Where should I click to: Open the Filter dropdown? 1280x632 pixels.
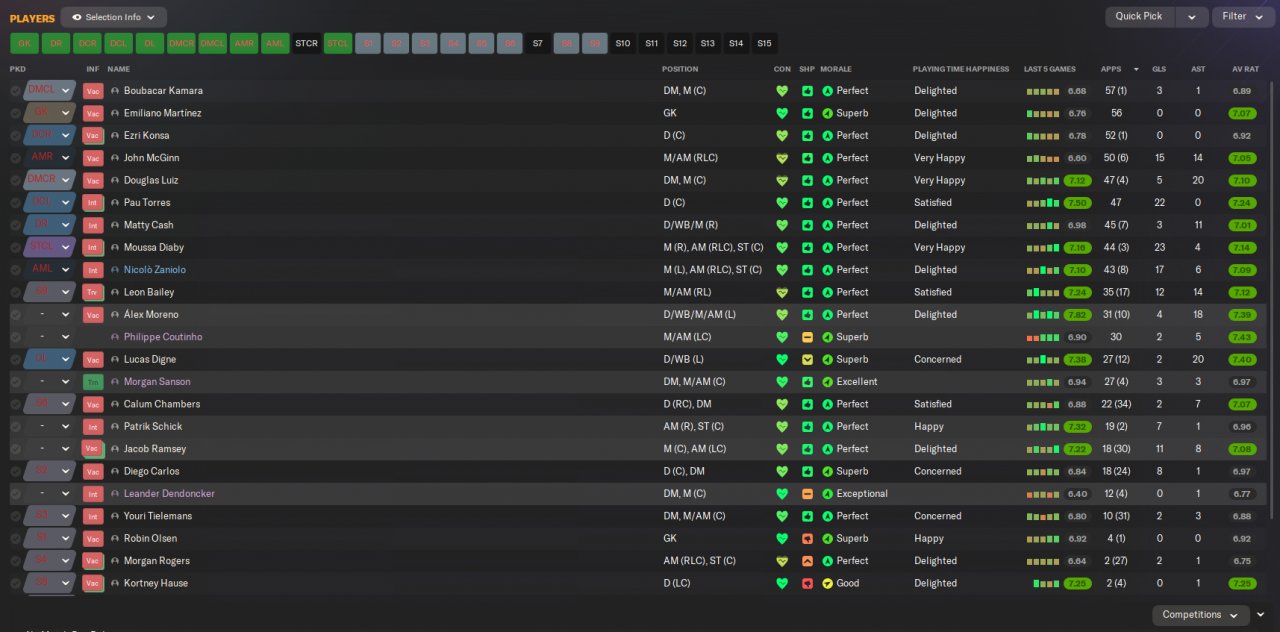tap(1243, 17)
